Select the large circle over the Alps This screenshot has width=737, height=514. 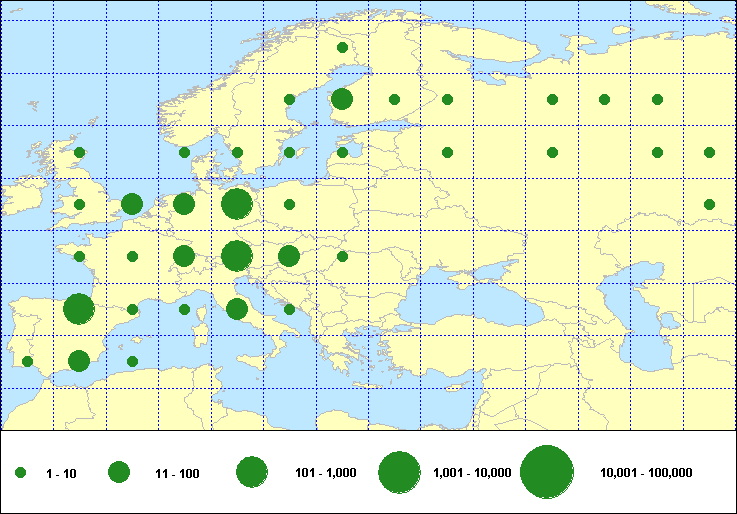pos(236,256)
